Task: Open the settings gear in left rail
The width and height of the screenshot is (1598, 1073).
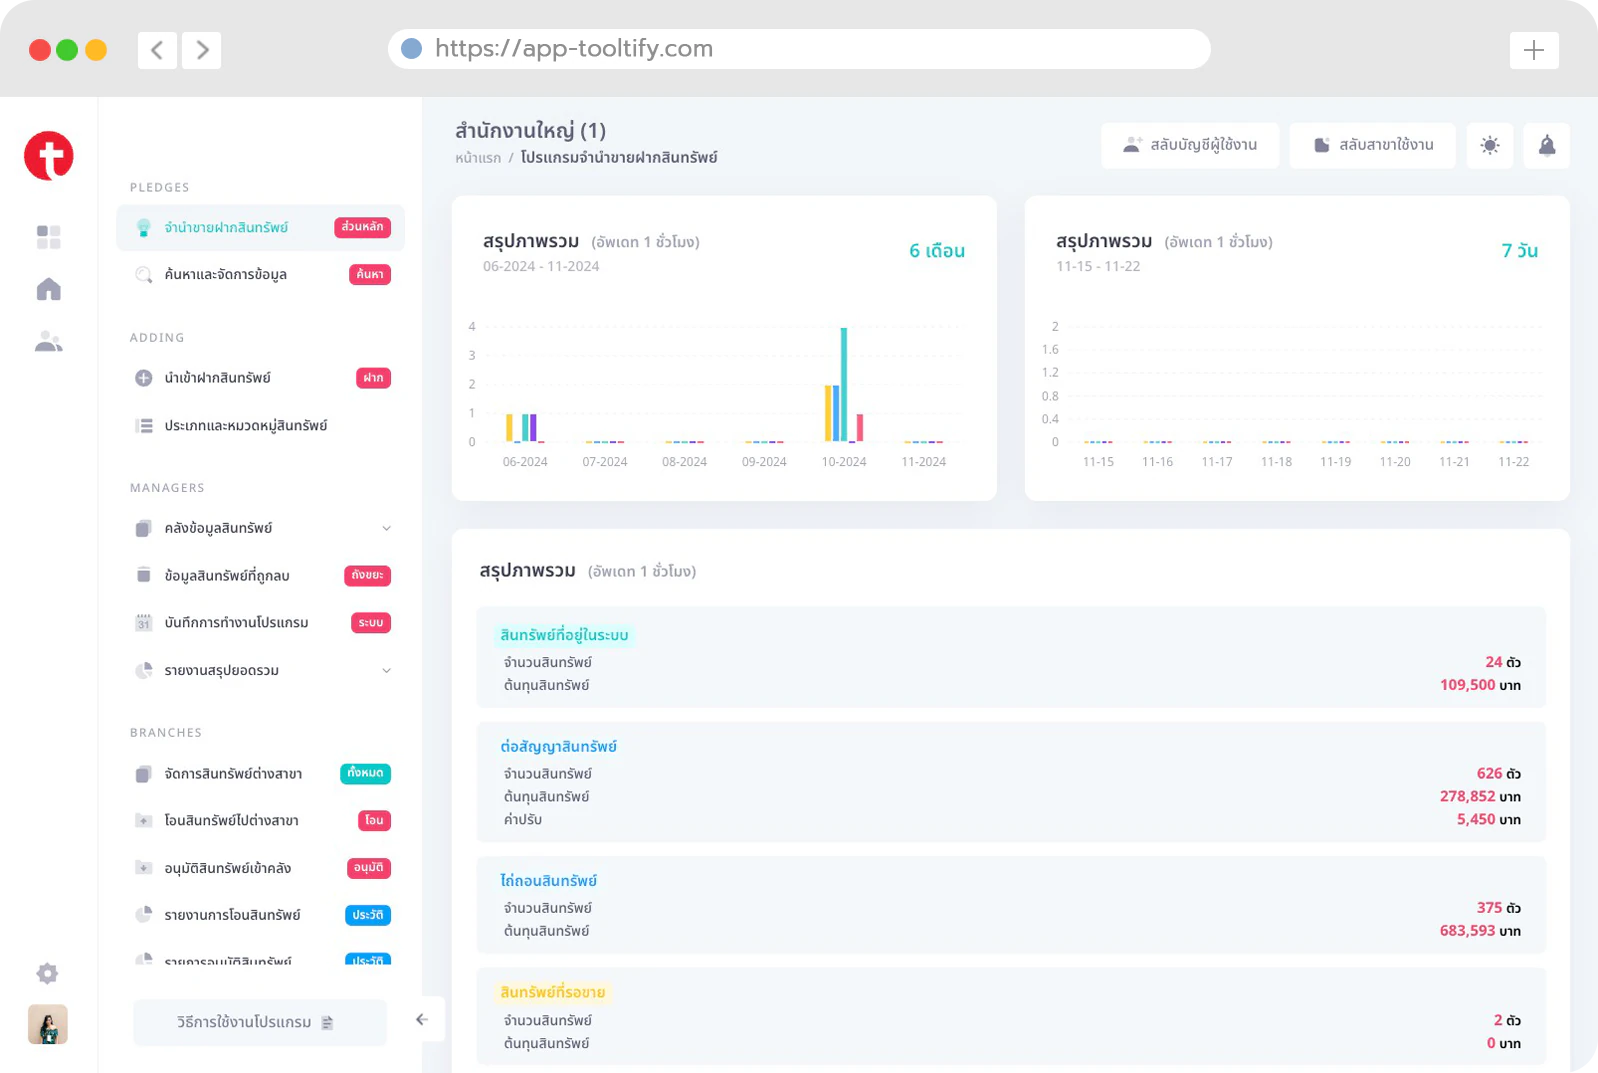Action: point(47,973)
